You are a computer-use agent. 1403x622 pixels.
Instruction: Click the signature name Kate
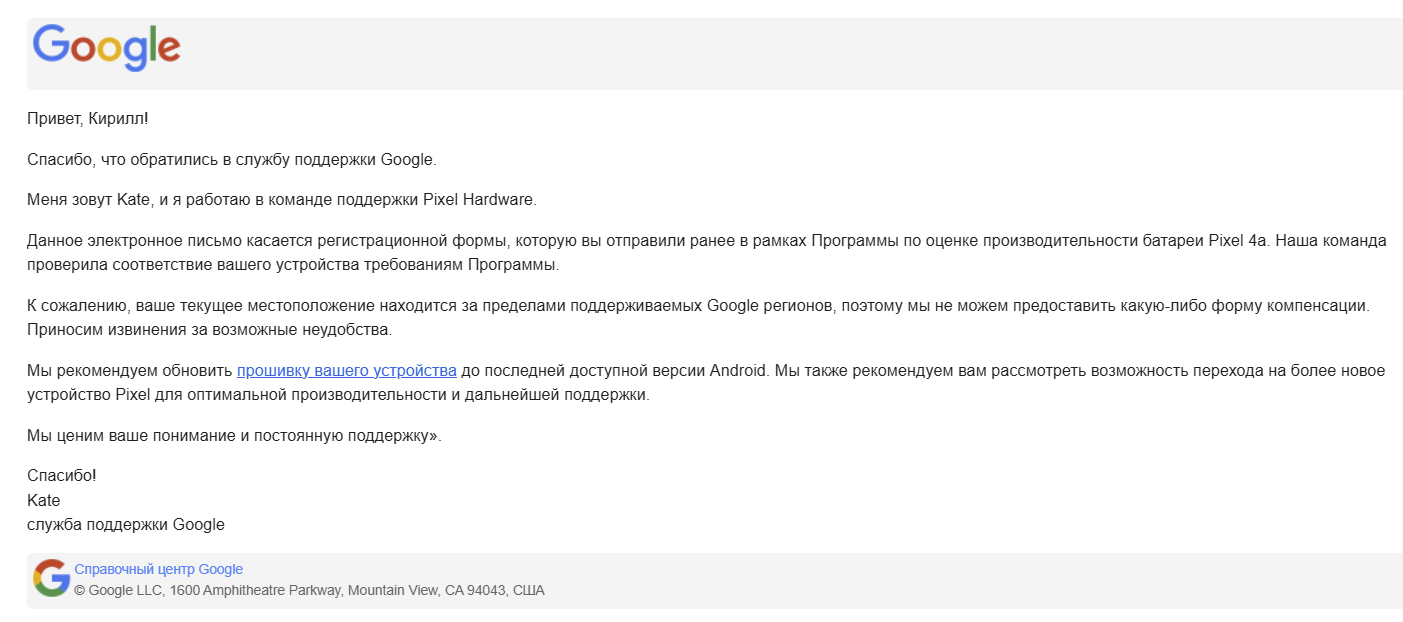[43, 500]
